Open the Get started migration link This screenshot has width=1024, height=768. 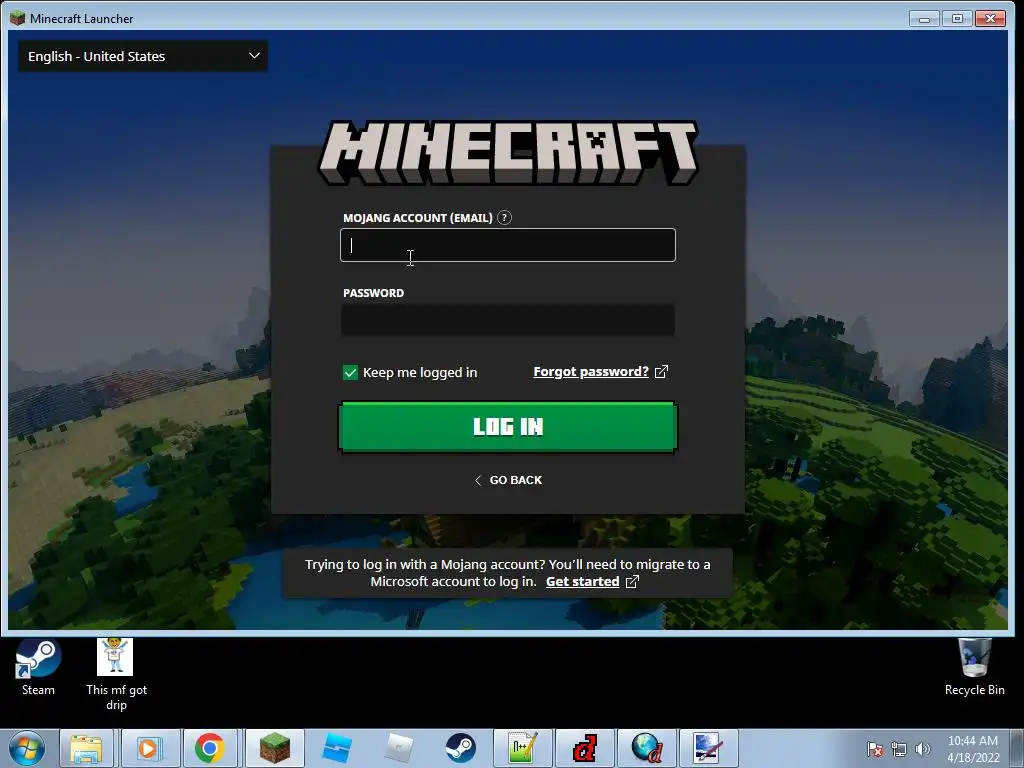coord(582,581)
